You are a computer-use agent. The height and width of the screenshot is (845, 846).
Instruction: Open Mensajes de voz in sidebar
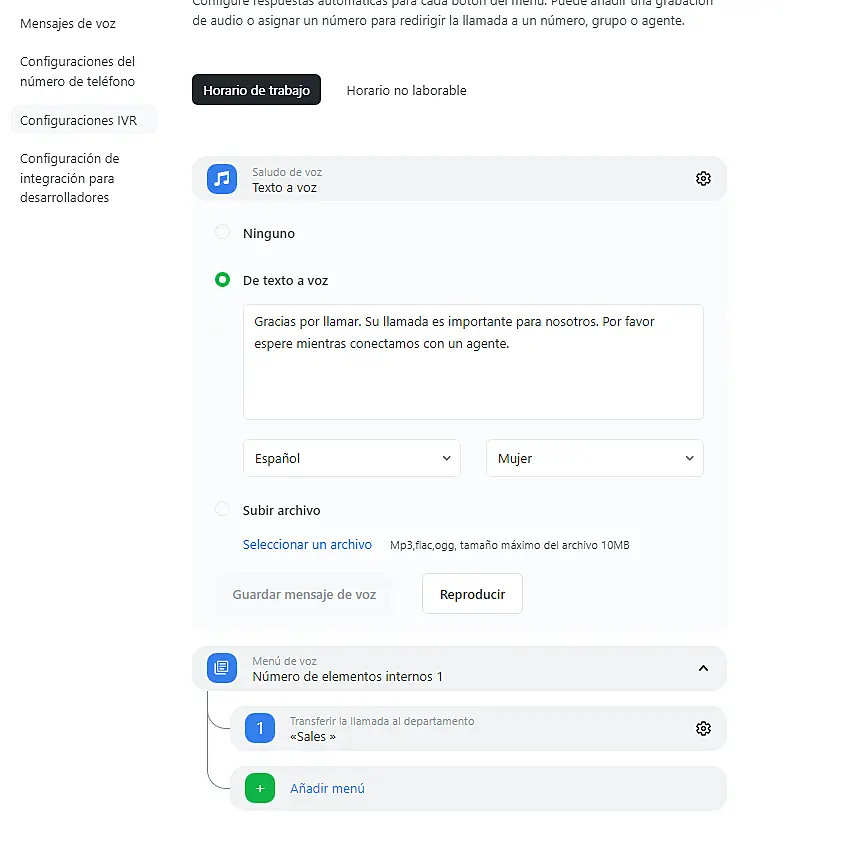[x=68, y=23]
